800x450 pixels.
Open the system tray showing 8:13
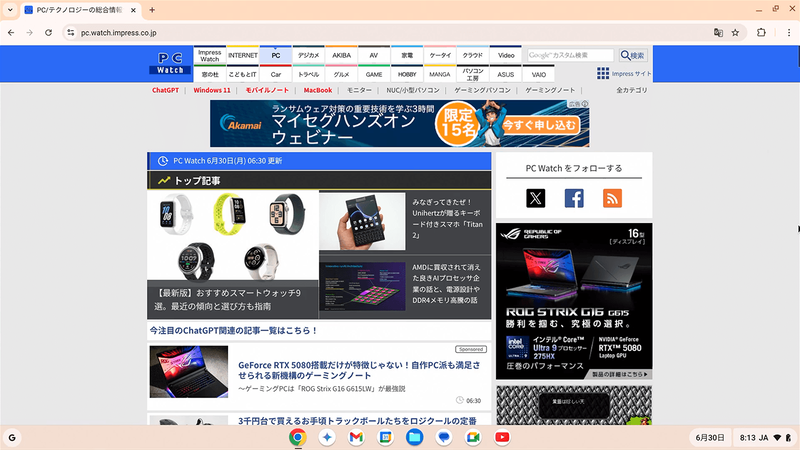pos(765,438)
